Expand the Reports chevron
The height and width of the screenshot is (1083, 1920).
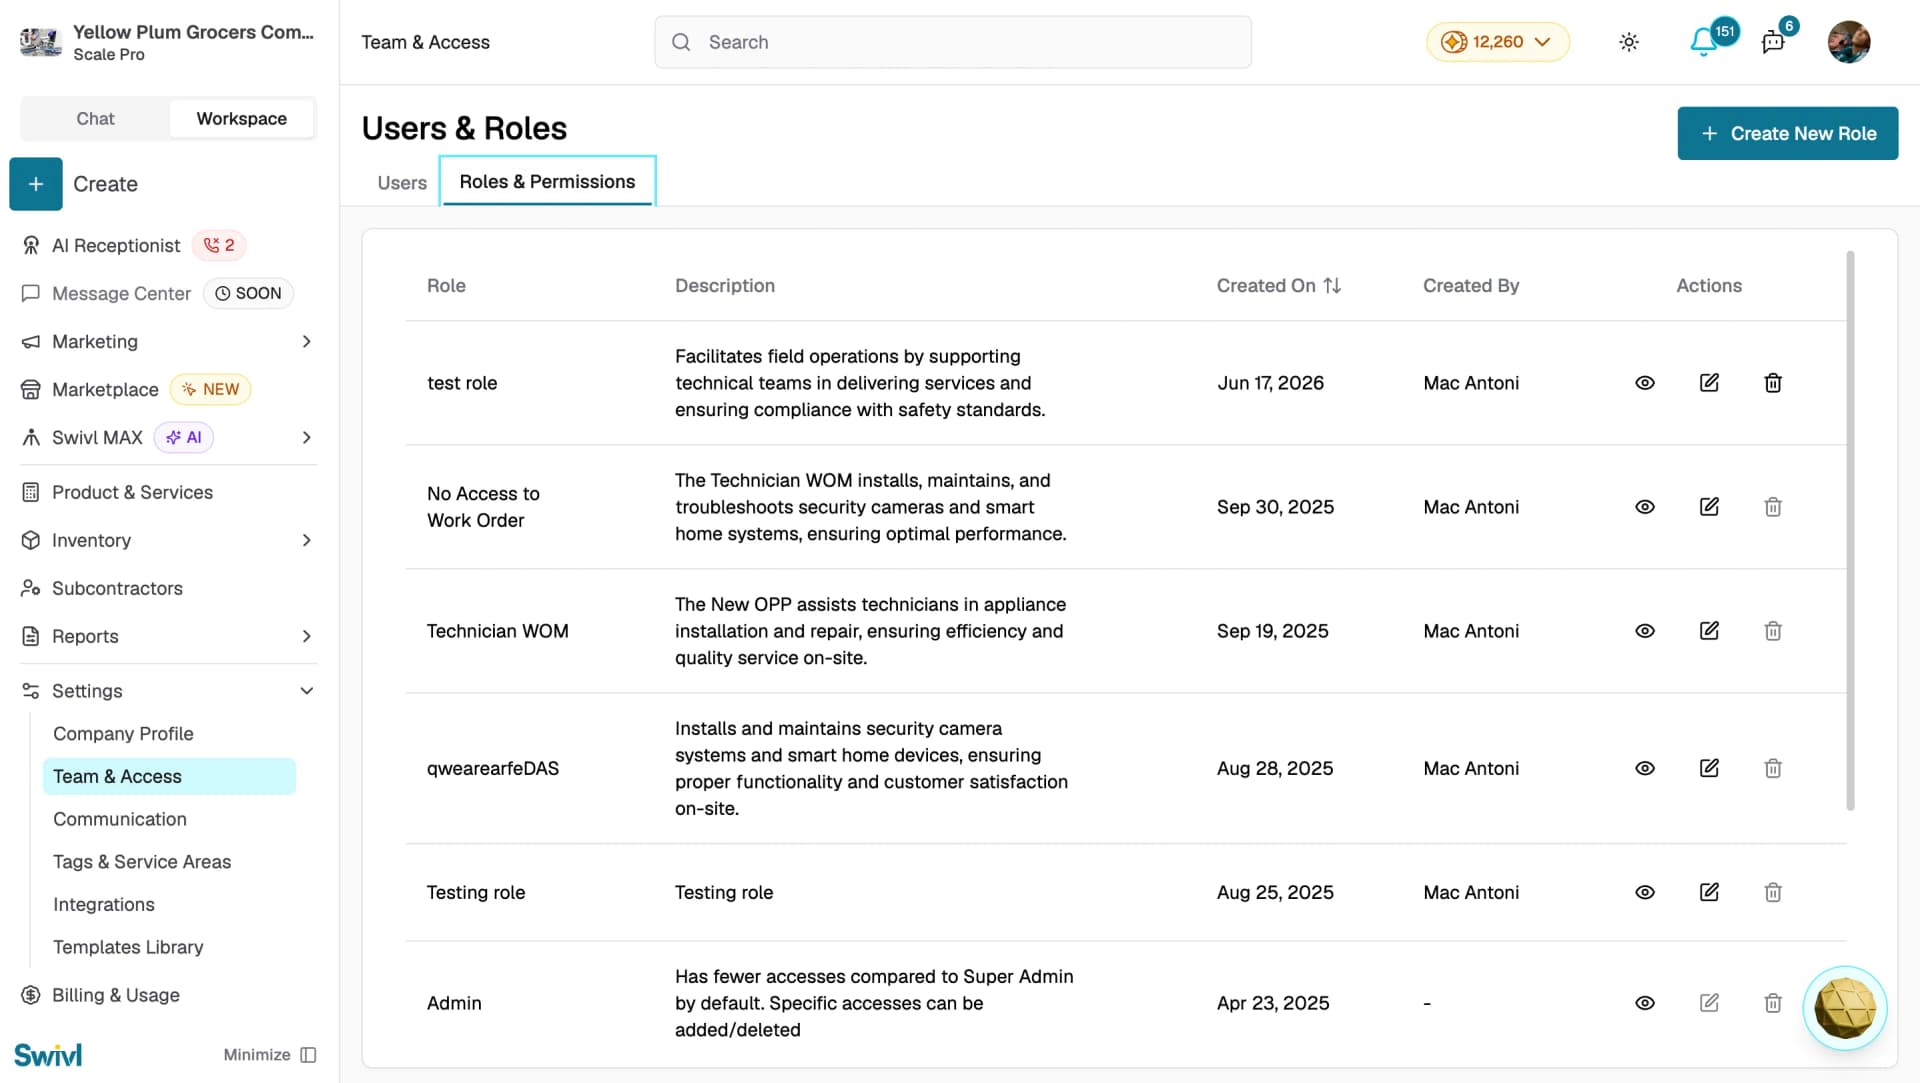307,637
